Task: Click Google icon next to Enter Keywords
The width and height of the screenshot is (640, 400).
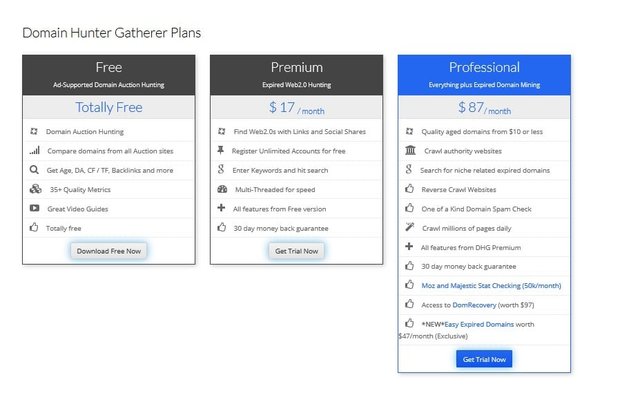Action: click(221, 170)
